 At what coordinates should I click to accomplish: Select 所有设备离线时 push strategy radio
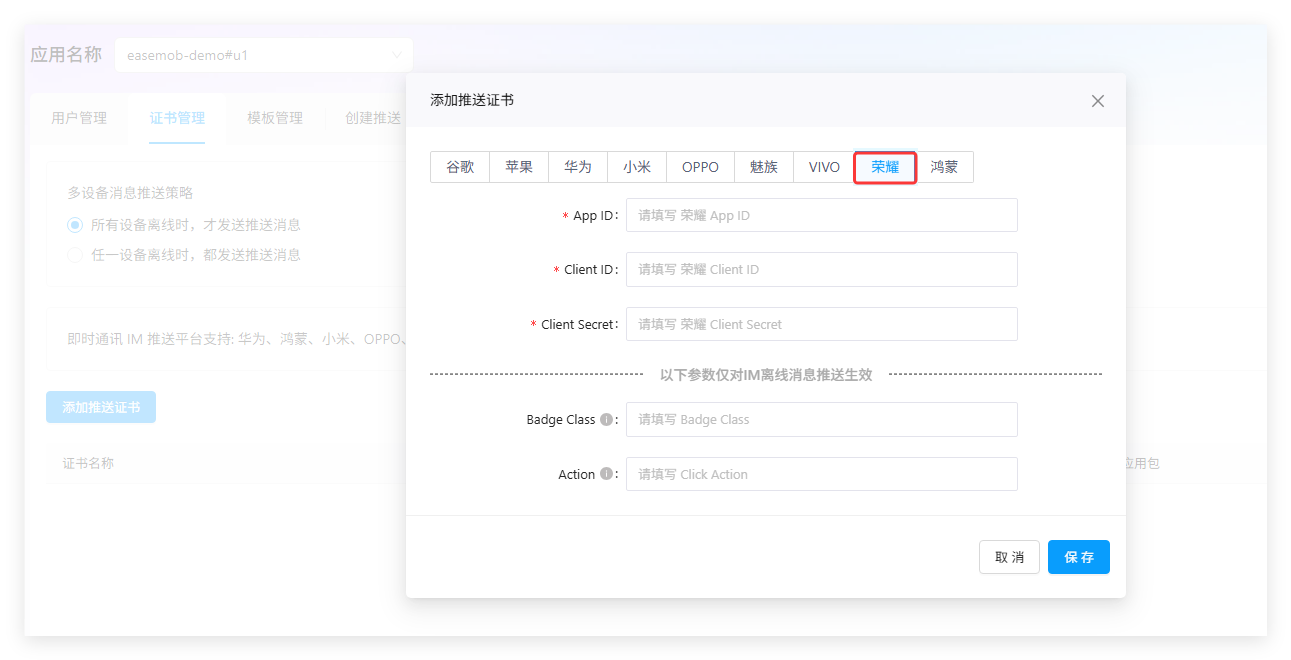[x=75, y=225]
